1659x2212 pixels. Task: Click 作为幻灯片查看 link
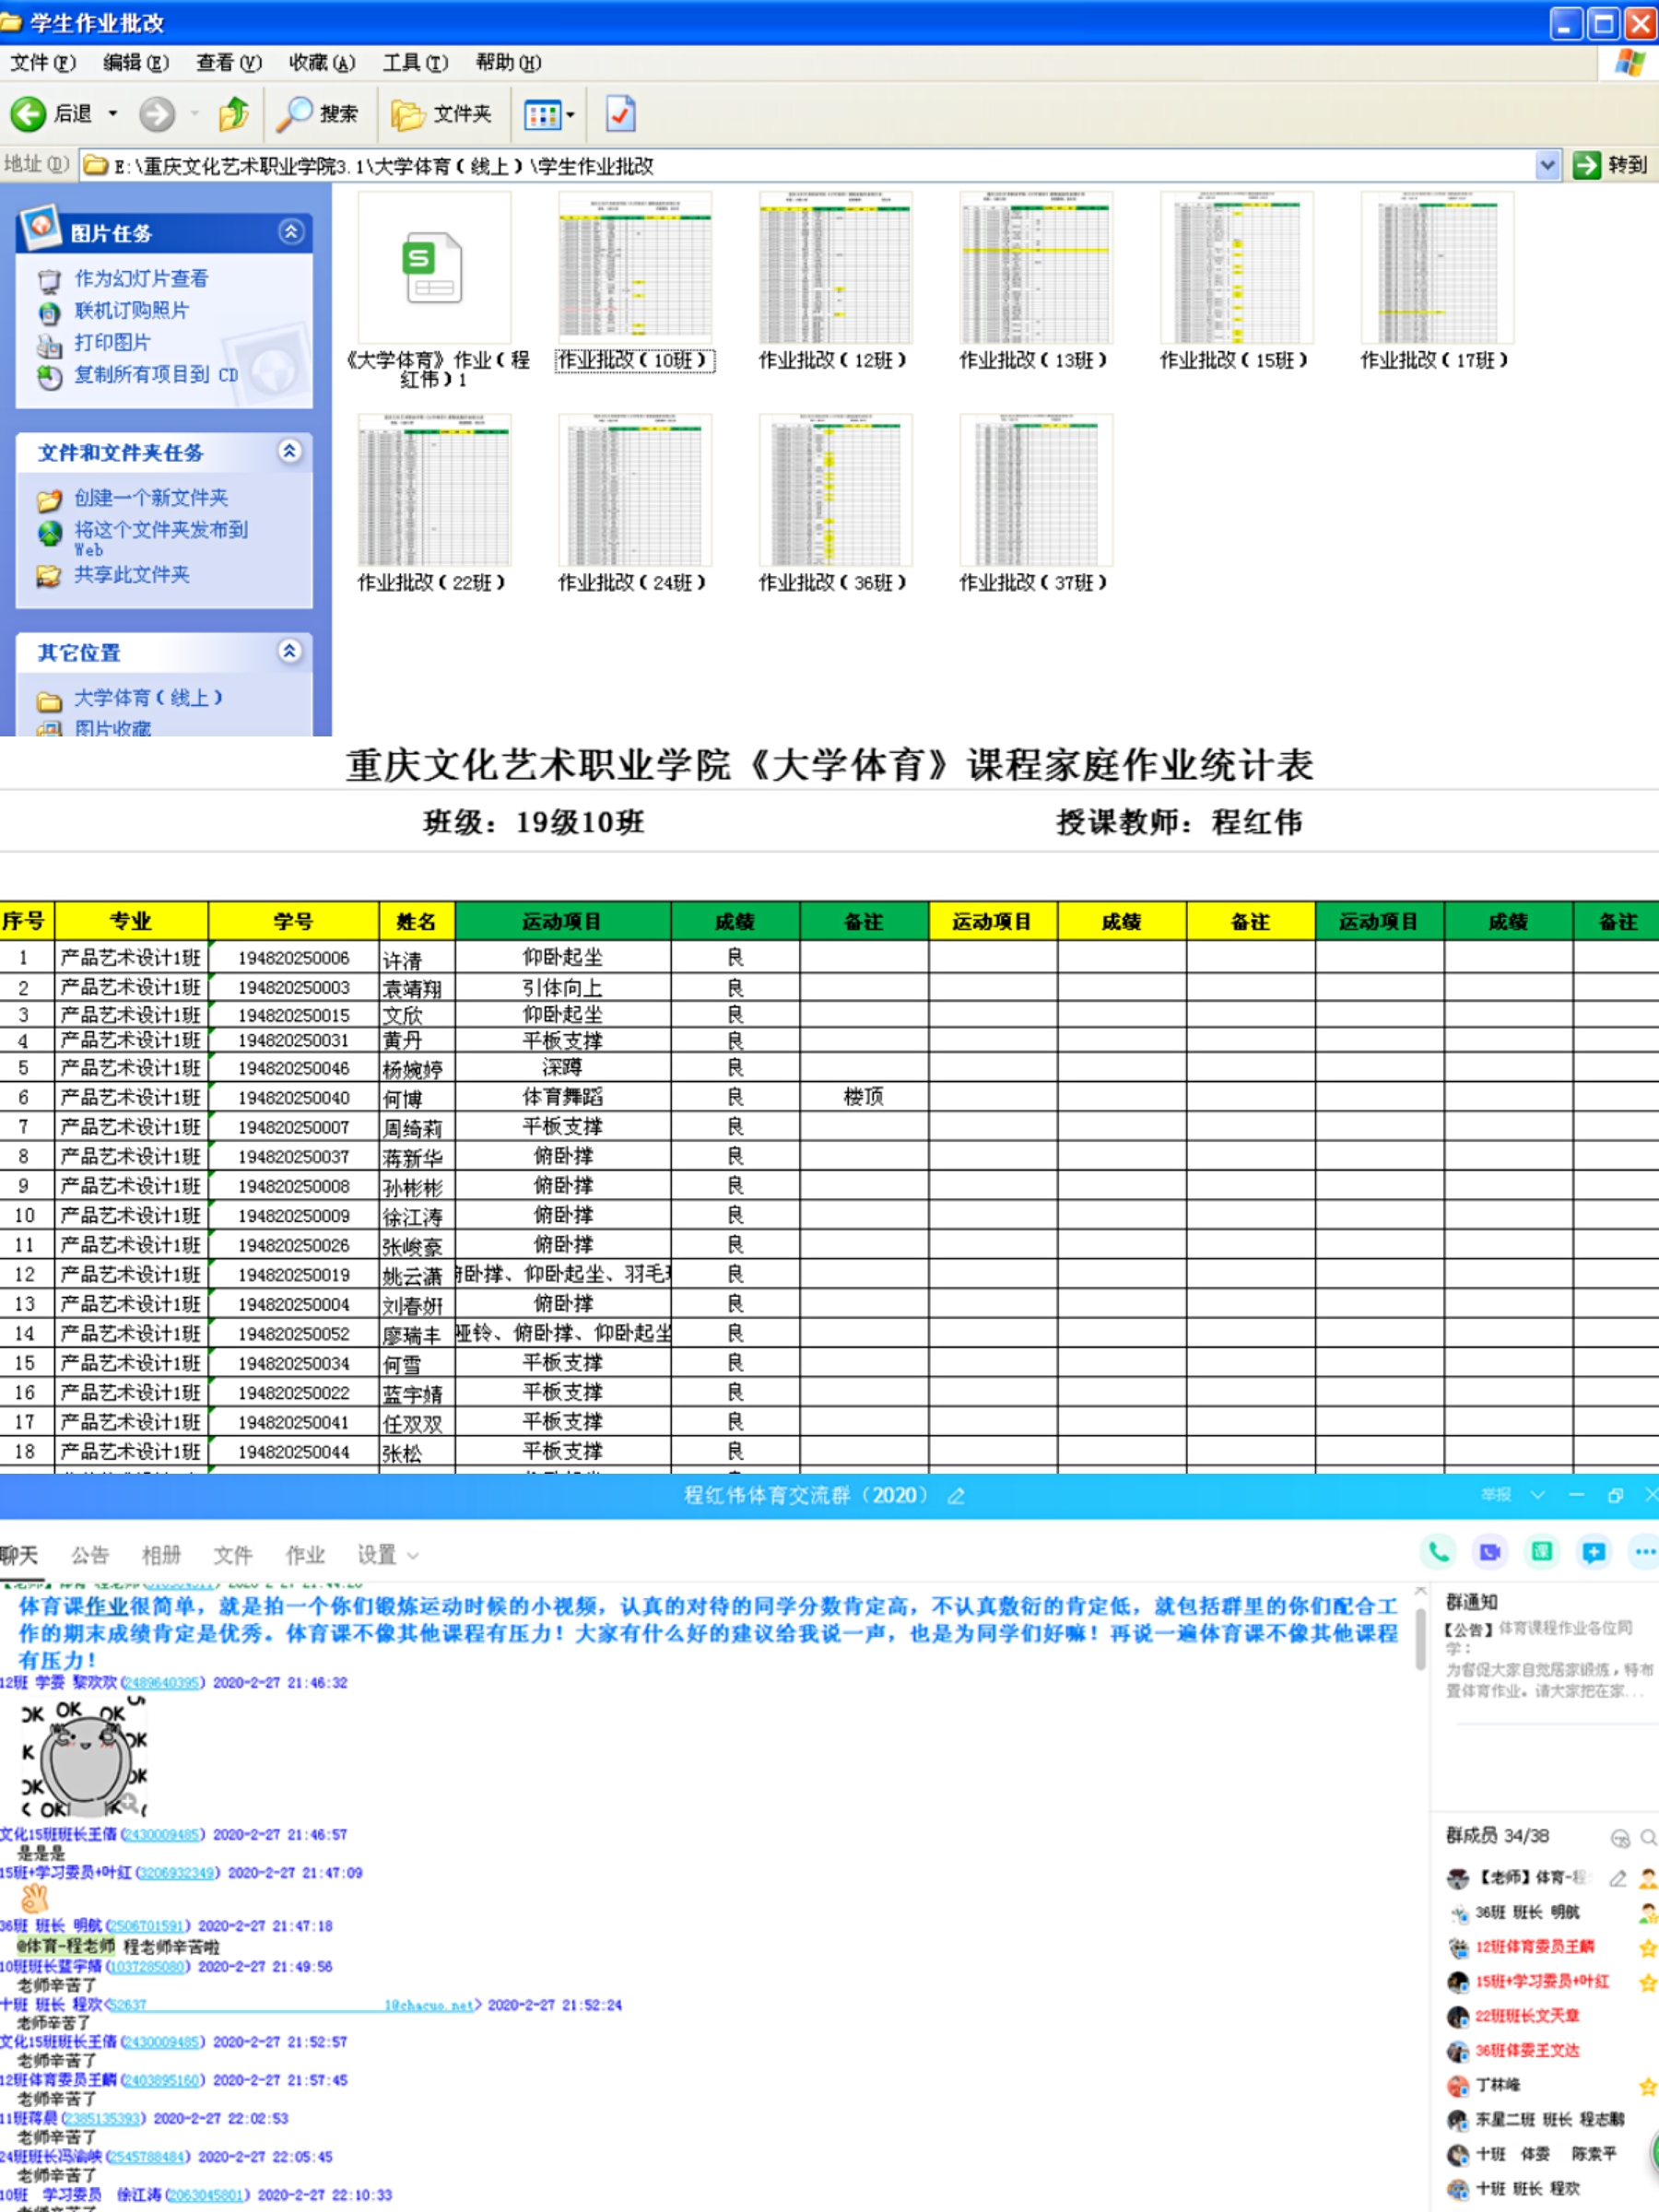pos(141,279)
